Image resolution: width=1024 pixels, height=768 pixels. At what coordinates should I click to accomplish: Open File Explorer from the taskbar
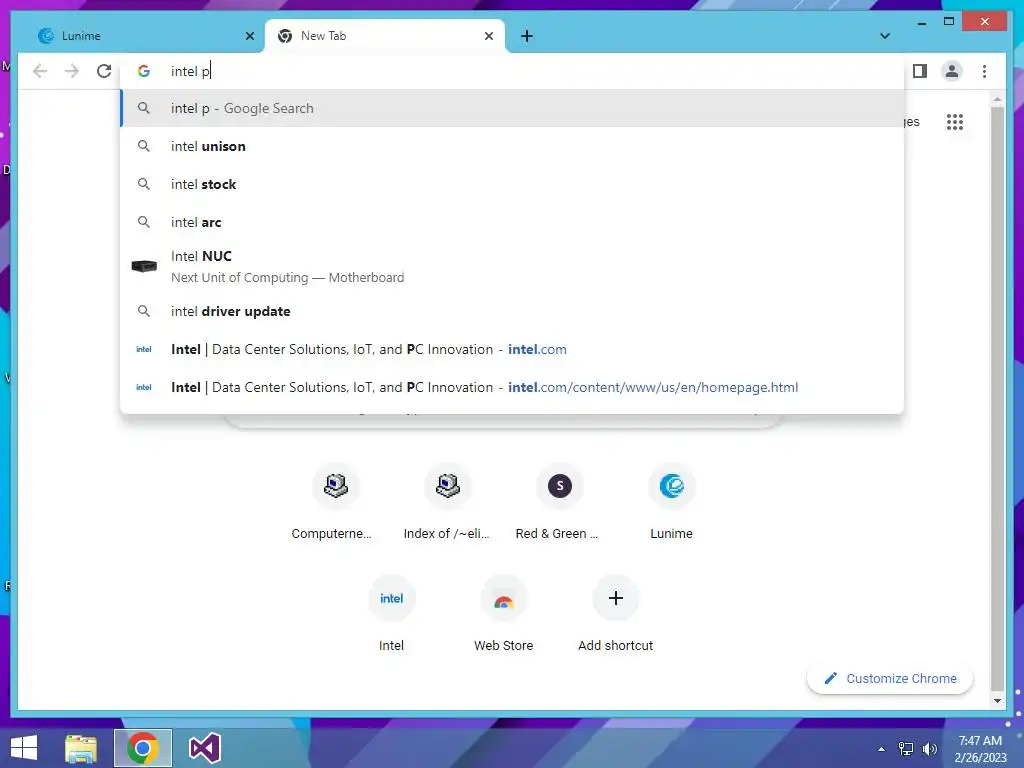pos(81,748)
